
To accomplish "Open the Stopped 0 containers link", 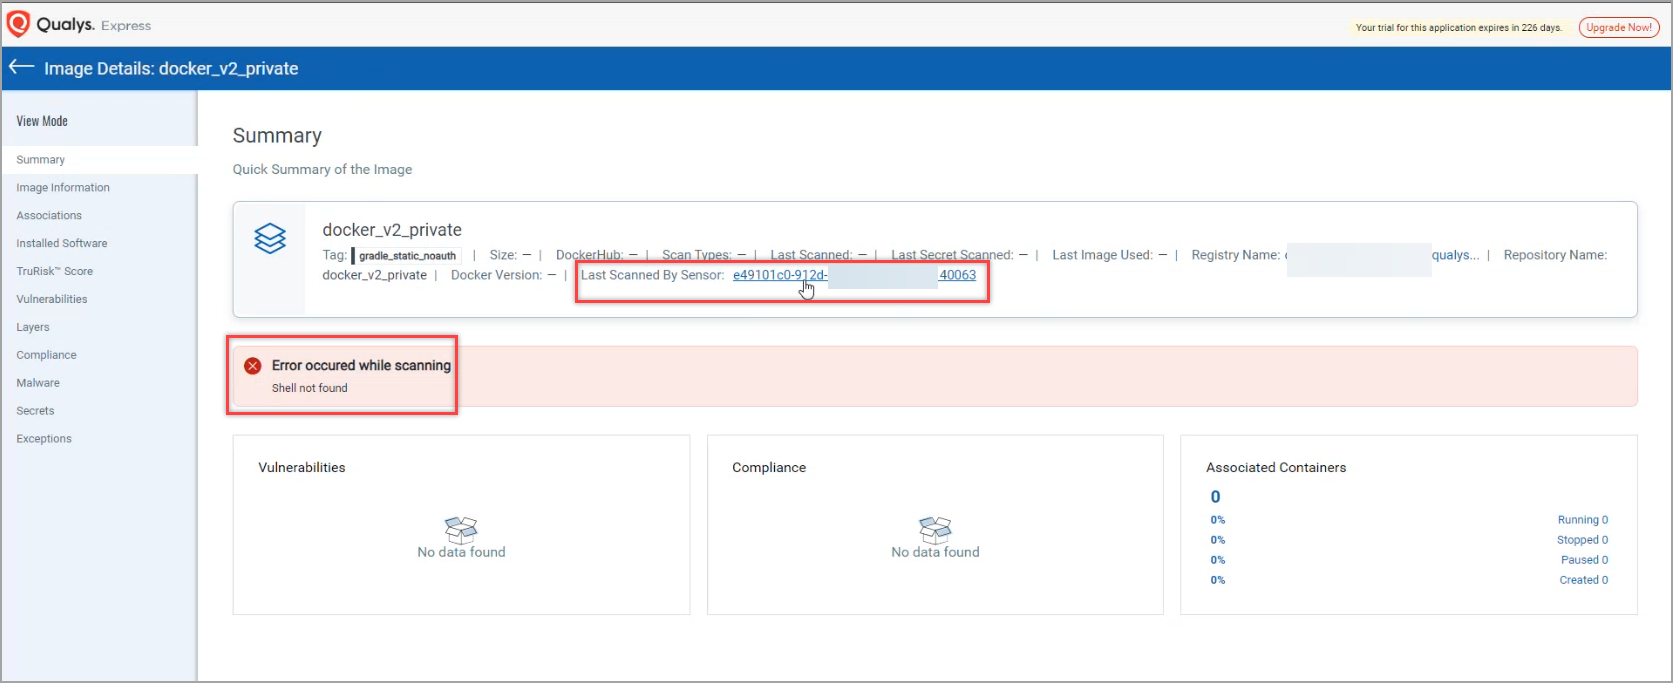I will pyautogui.click(x=1583, y=540).
